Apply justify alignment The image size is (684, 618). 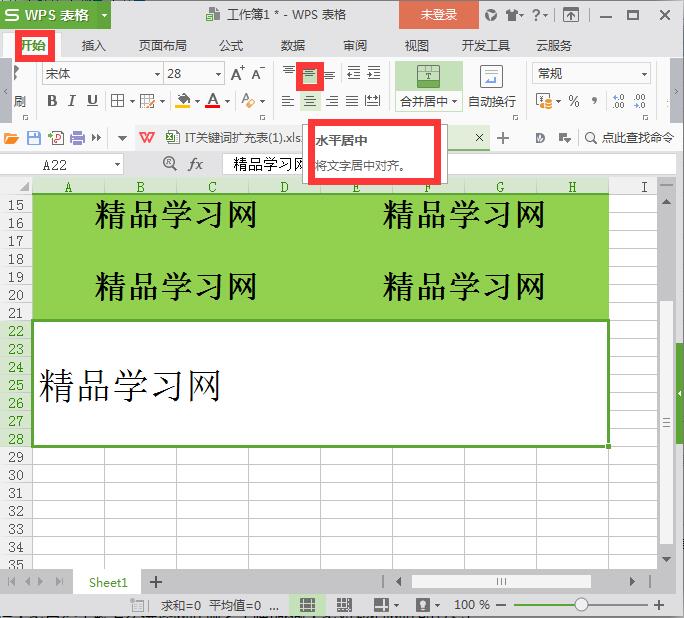pyautogui.click(x=352, y=101)
